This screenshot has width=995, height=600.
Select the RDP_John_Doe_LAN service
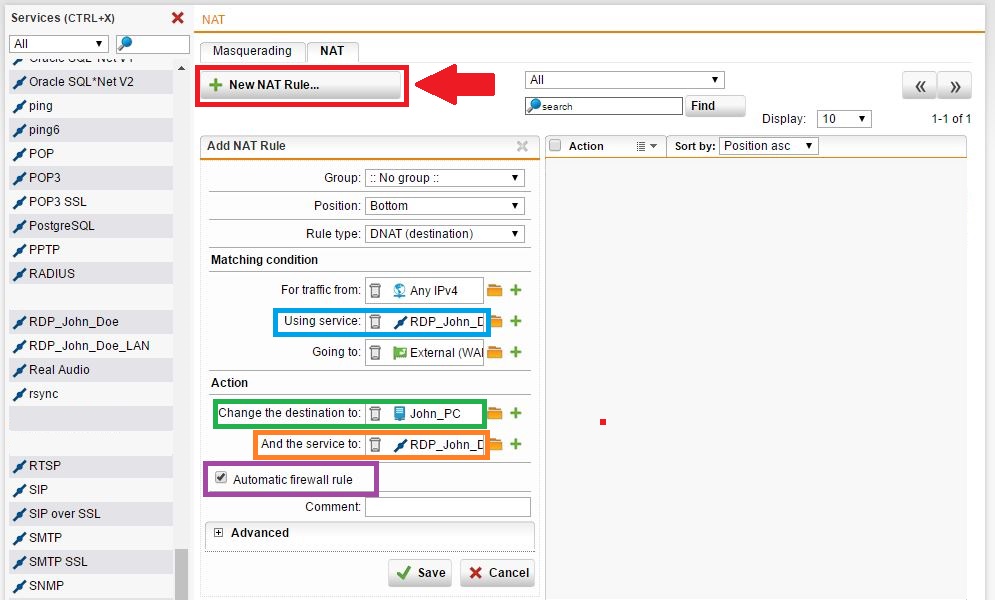[x=91, y=346]
